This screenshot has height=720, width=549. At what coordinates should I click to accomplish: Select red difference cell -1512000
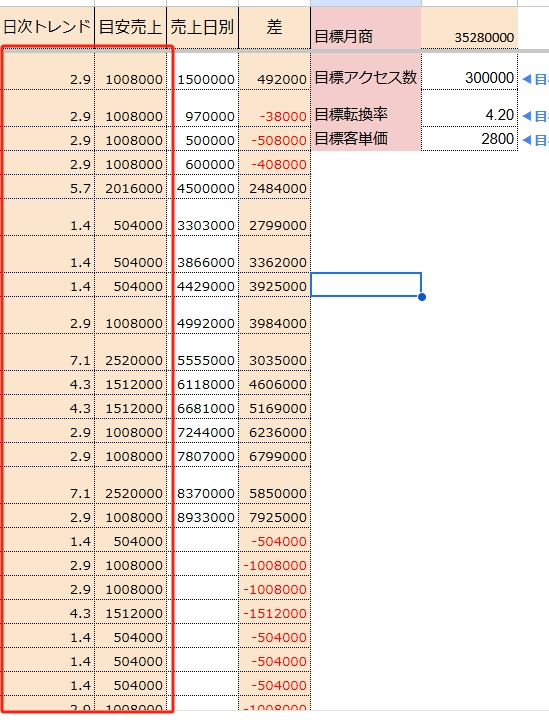coord(274,612)
